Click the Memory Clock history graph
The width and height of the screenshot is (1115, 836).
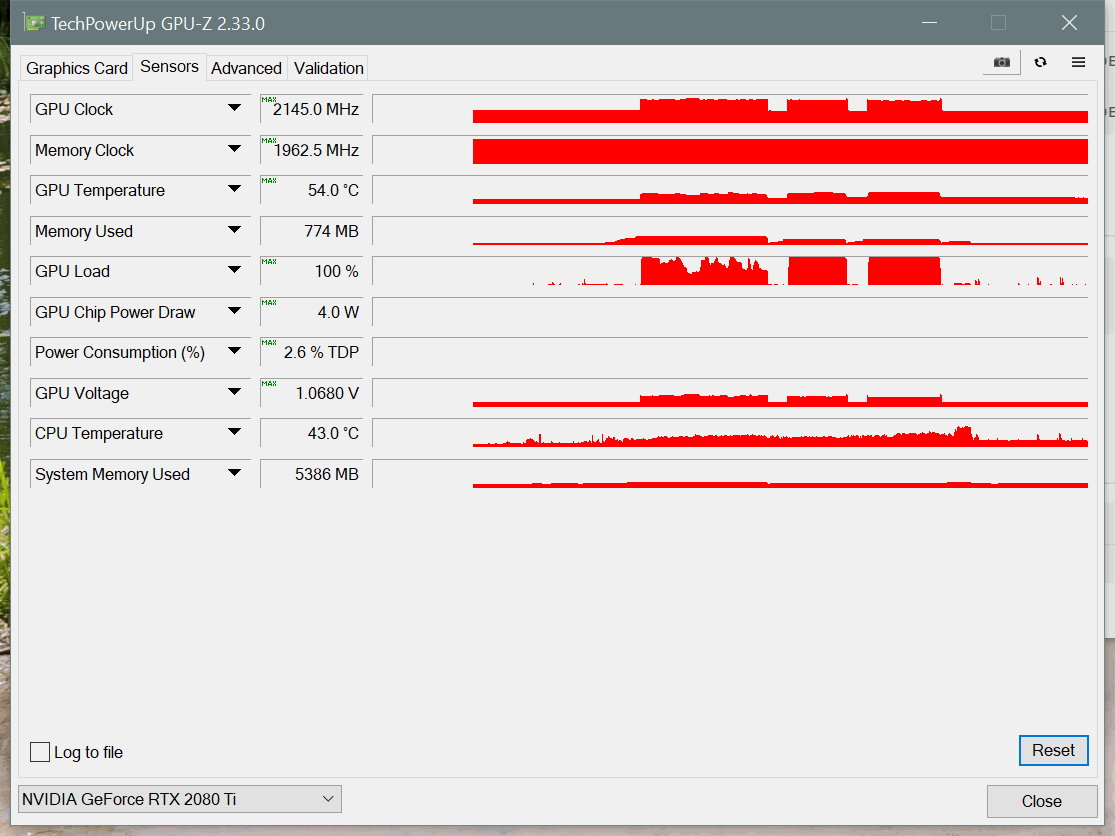pos(730,150)
